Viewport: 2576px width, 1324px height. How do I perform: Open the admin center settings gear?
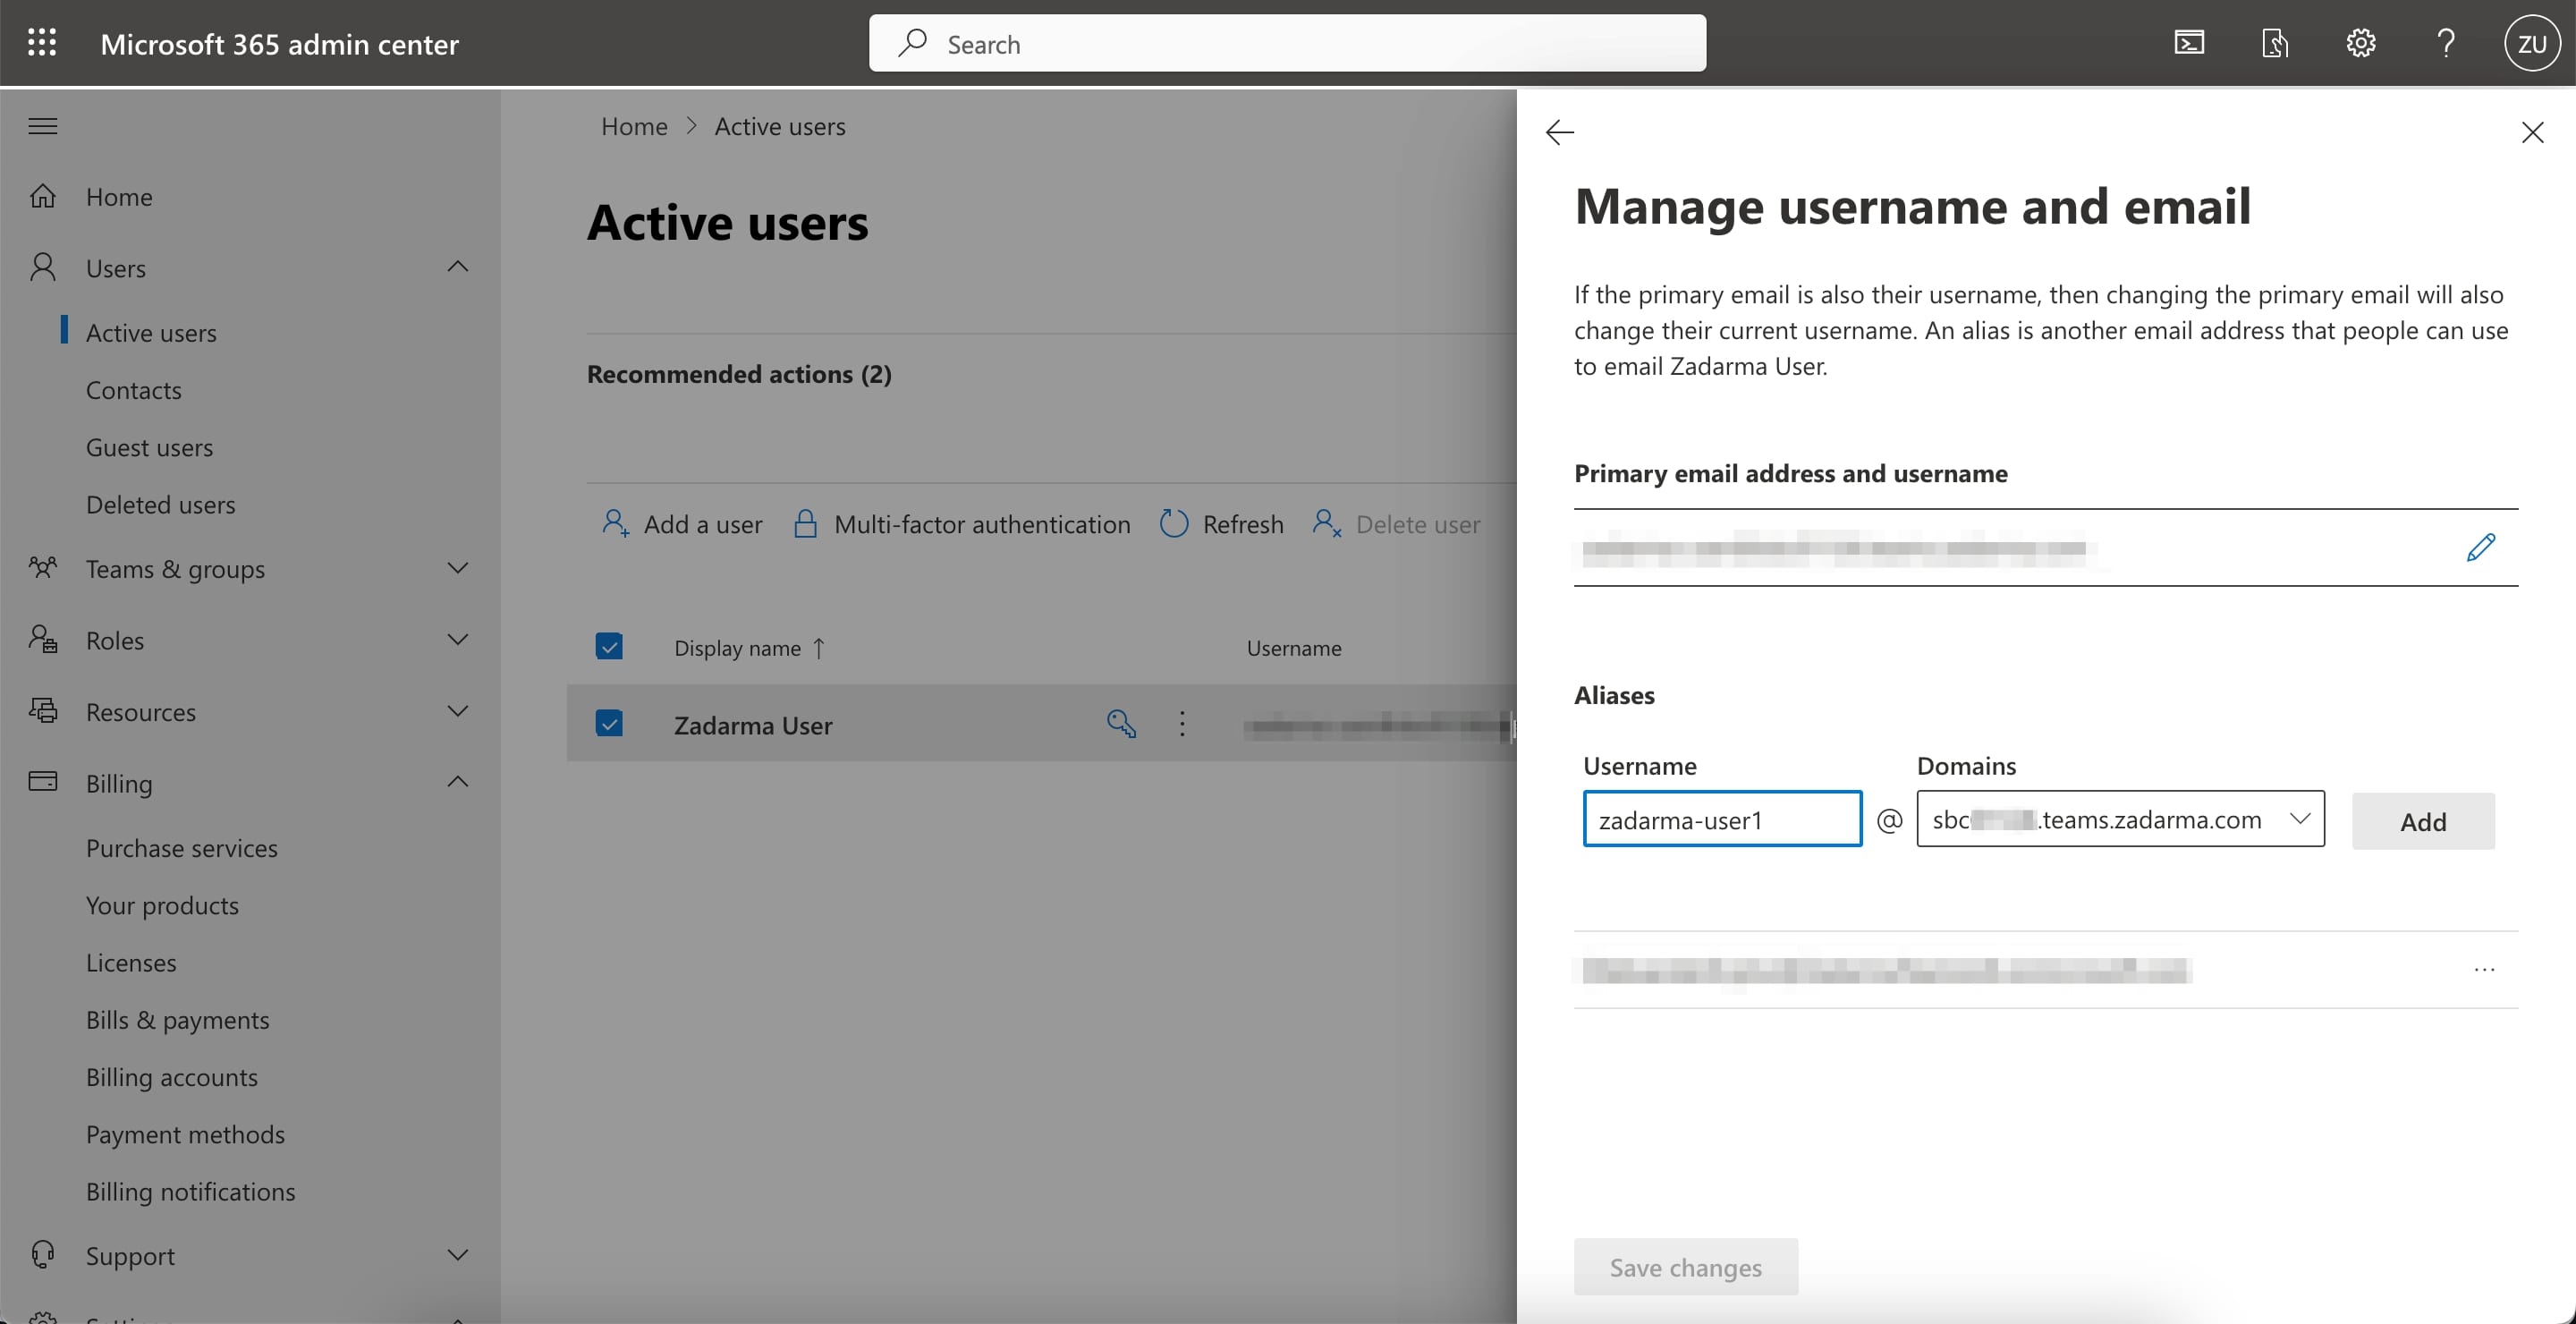(2360, 43)
